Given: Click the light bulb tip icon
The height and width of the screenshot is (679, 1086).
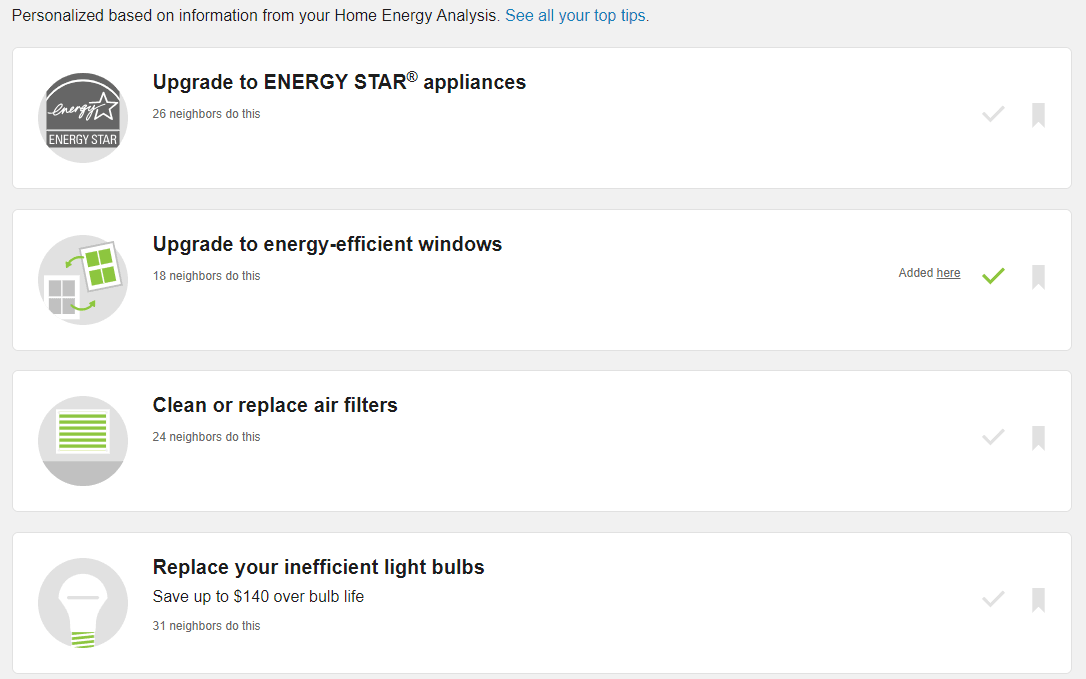Looking at the screenshot, I should click(83, 603).
